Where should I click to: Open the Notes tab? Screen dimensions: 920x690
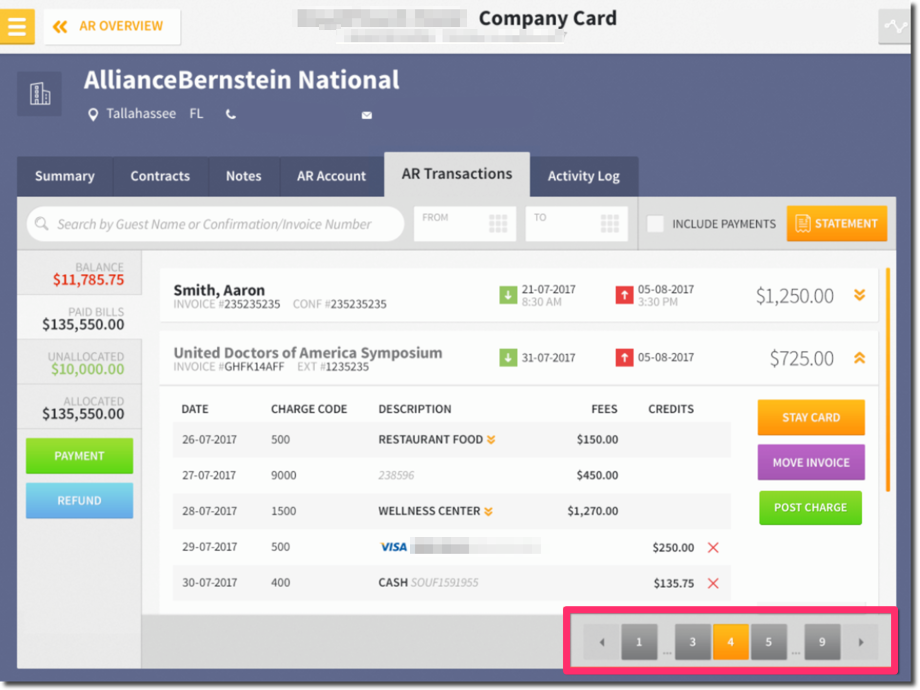(243, 176)
